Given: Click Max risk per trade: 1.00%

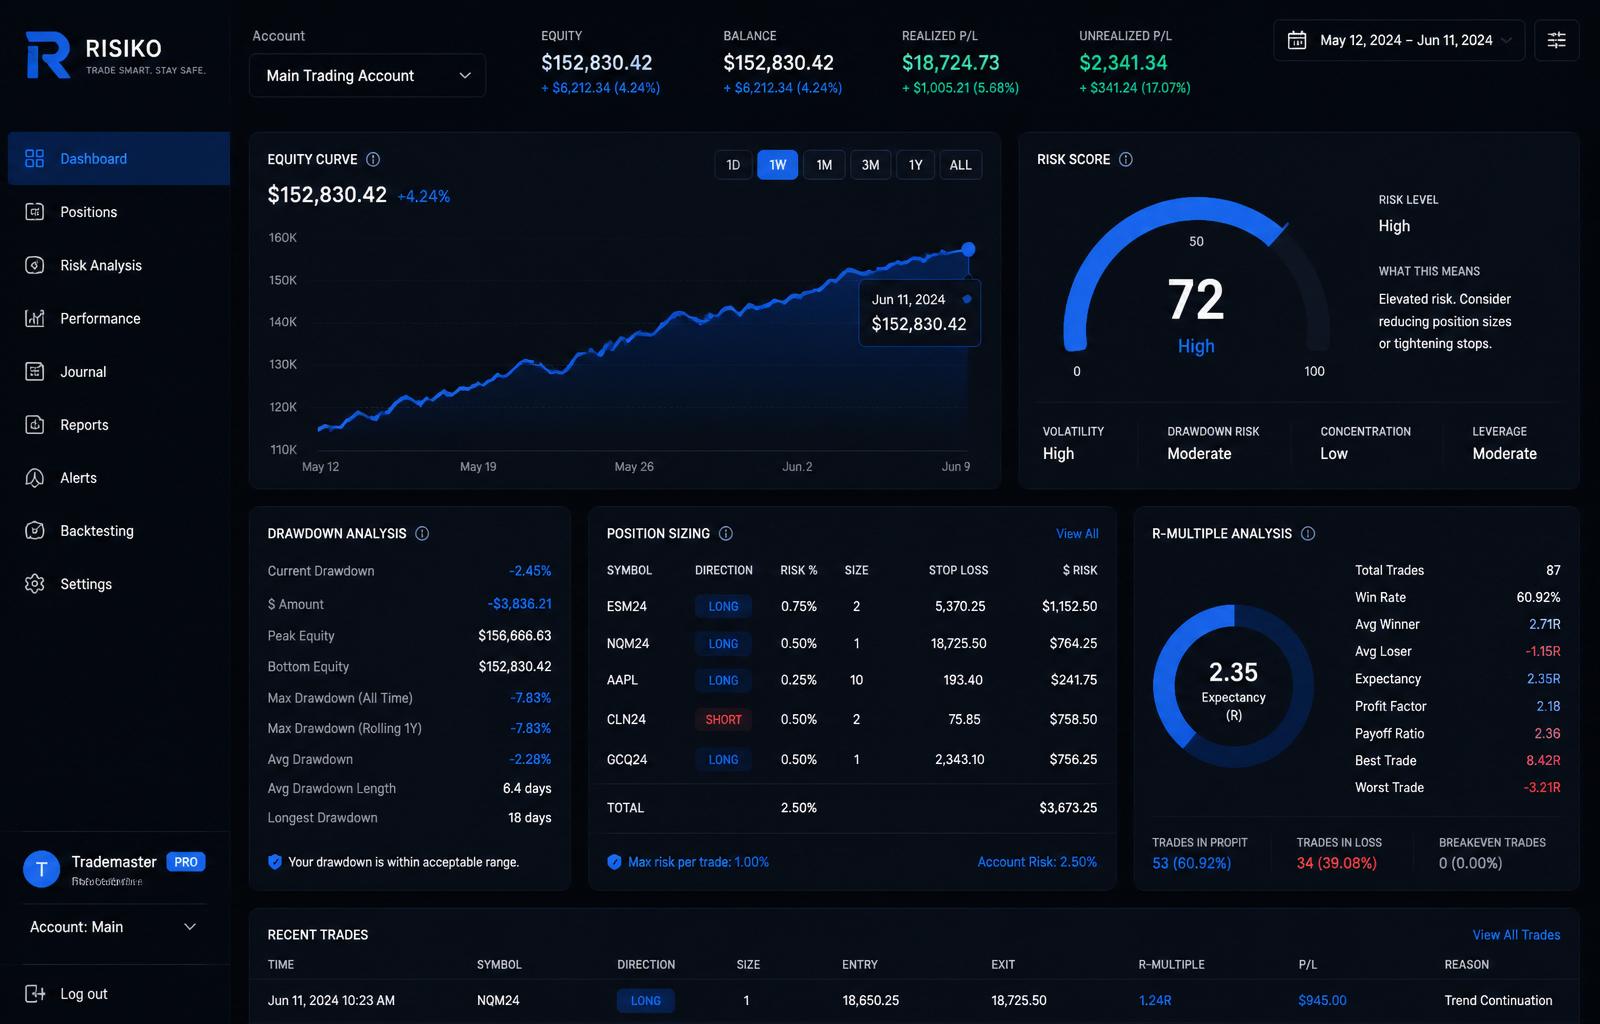Looking at the screenshot, I should coord(698,861).
